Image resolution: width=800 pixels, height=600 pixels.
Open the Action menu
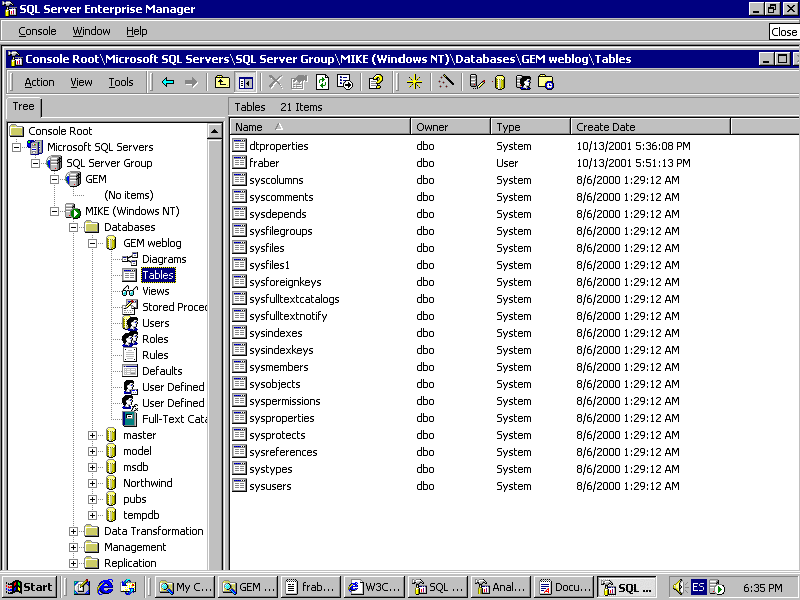(39, 82)
